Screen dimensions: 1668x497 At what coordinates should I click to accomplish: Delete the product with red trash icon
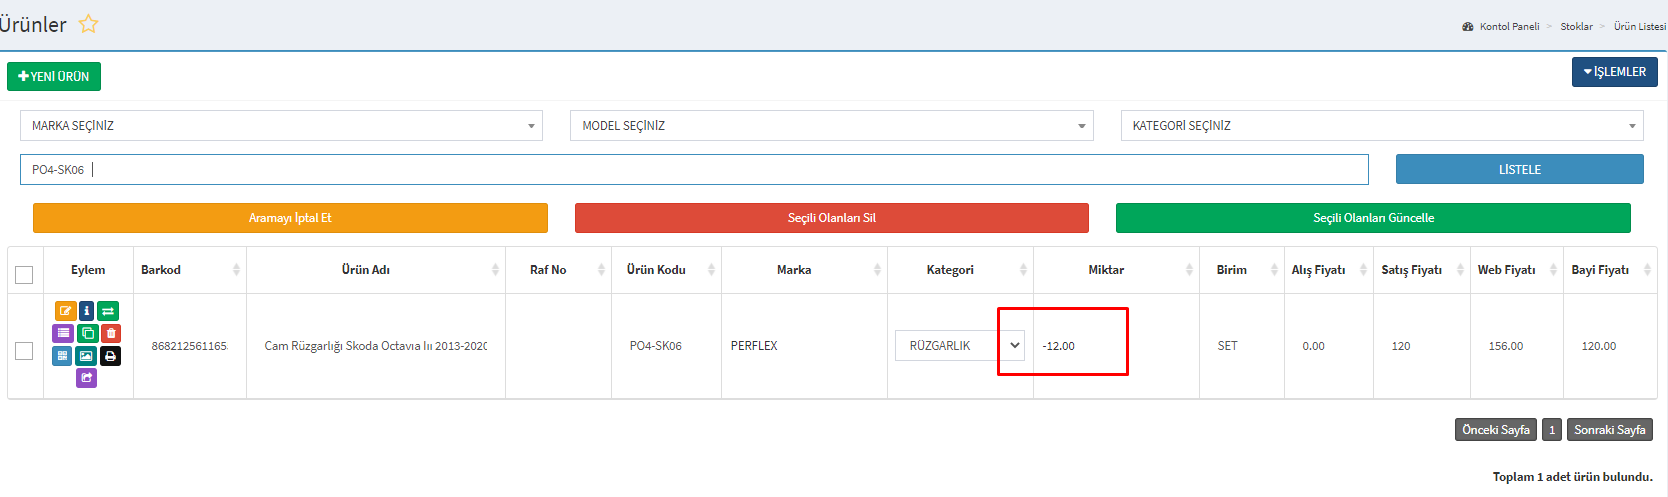point(111,333)
